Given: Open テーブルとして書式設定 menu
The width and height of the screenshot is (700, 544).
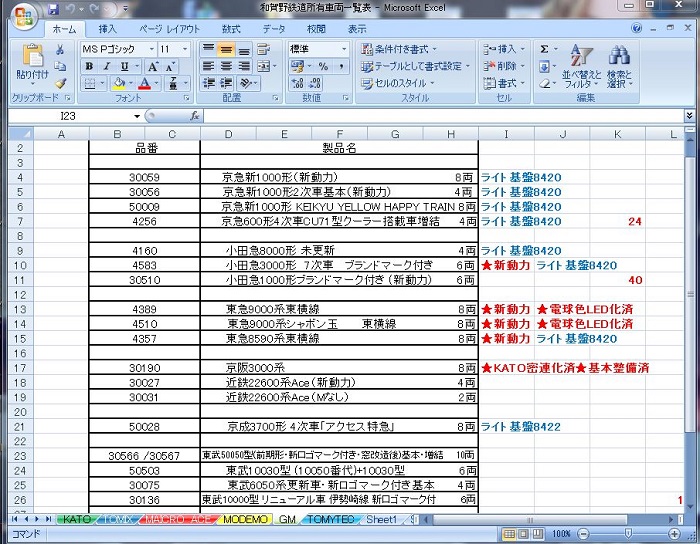Looking at the screenshot, I should click(416, 66).
